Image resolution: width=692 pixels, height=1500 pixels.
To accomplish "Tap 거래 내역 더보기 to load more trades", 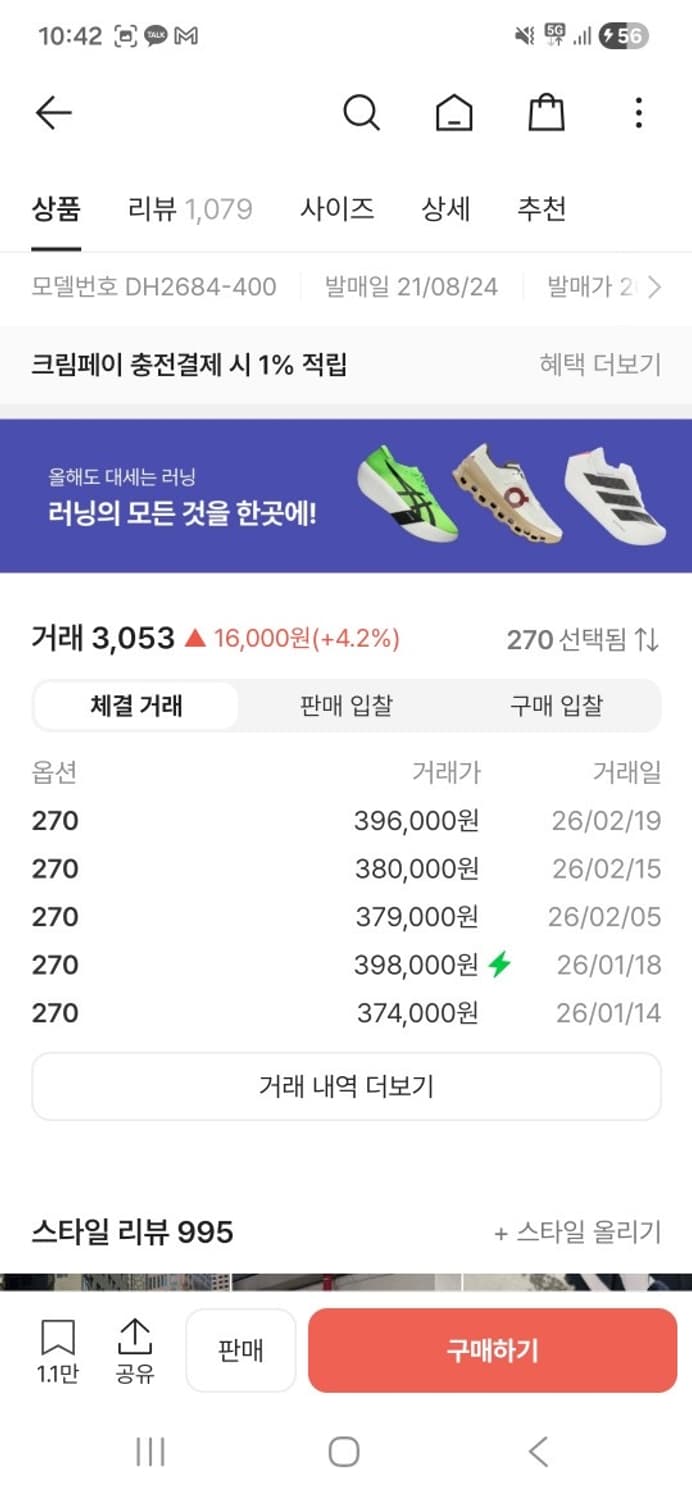I will tap(346, 1087).
